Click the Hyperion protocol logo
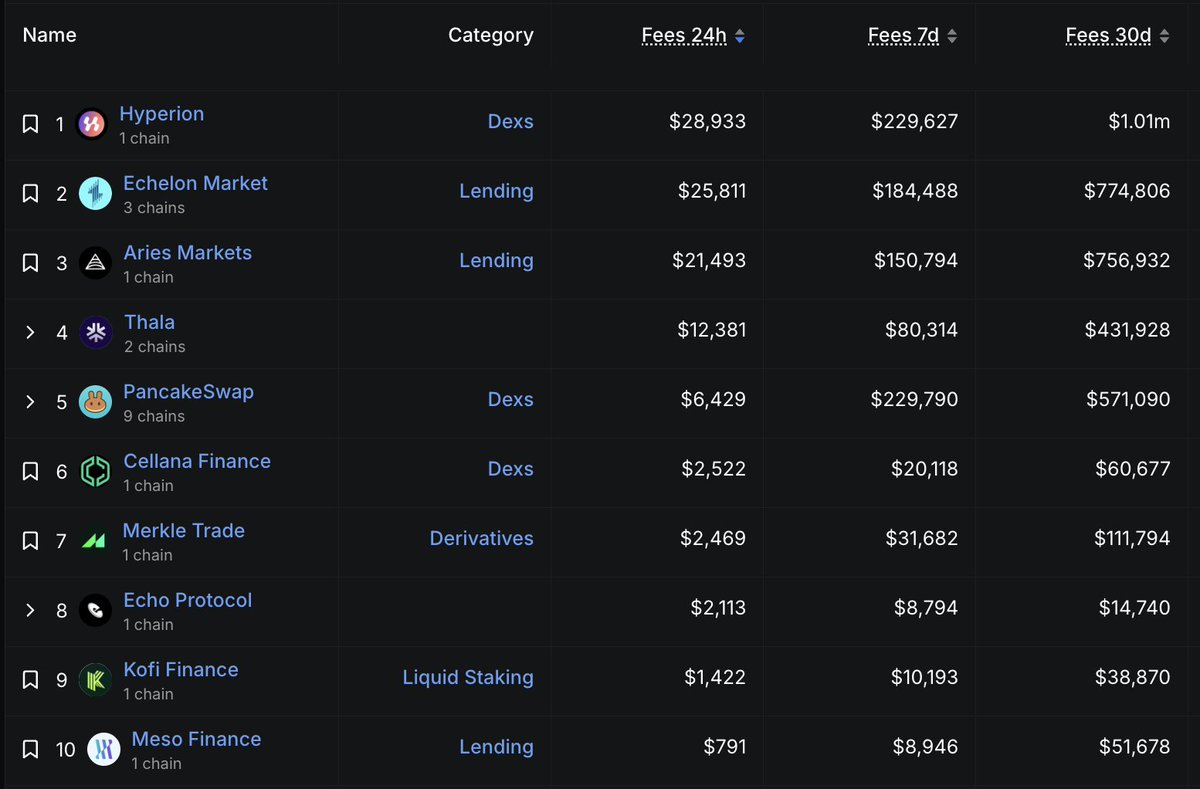Viewport: 1200px width, 789px height. tap(92, 125)
